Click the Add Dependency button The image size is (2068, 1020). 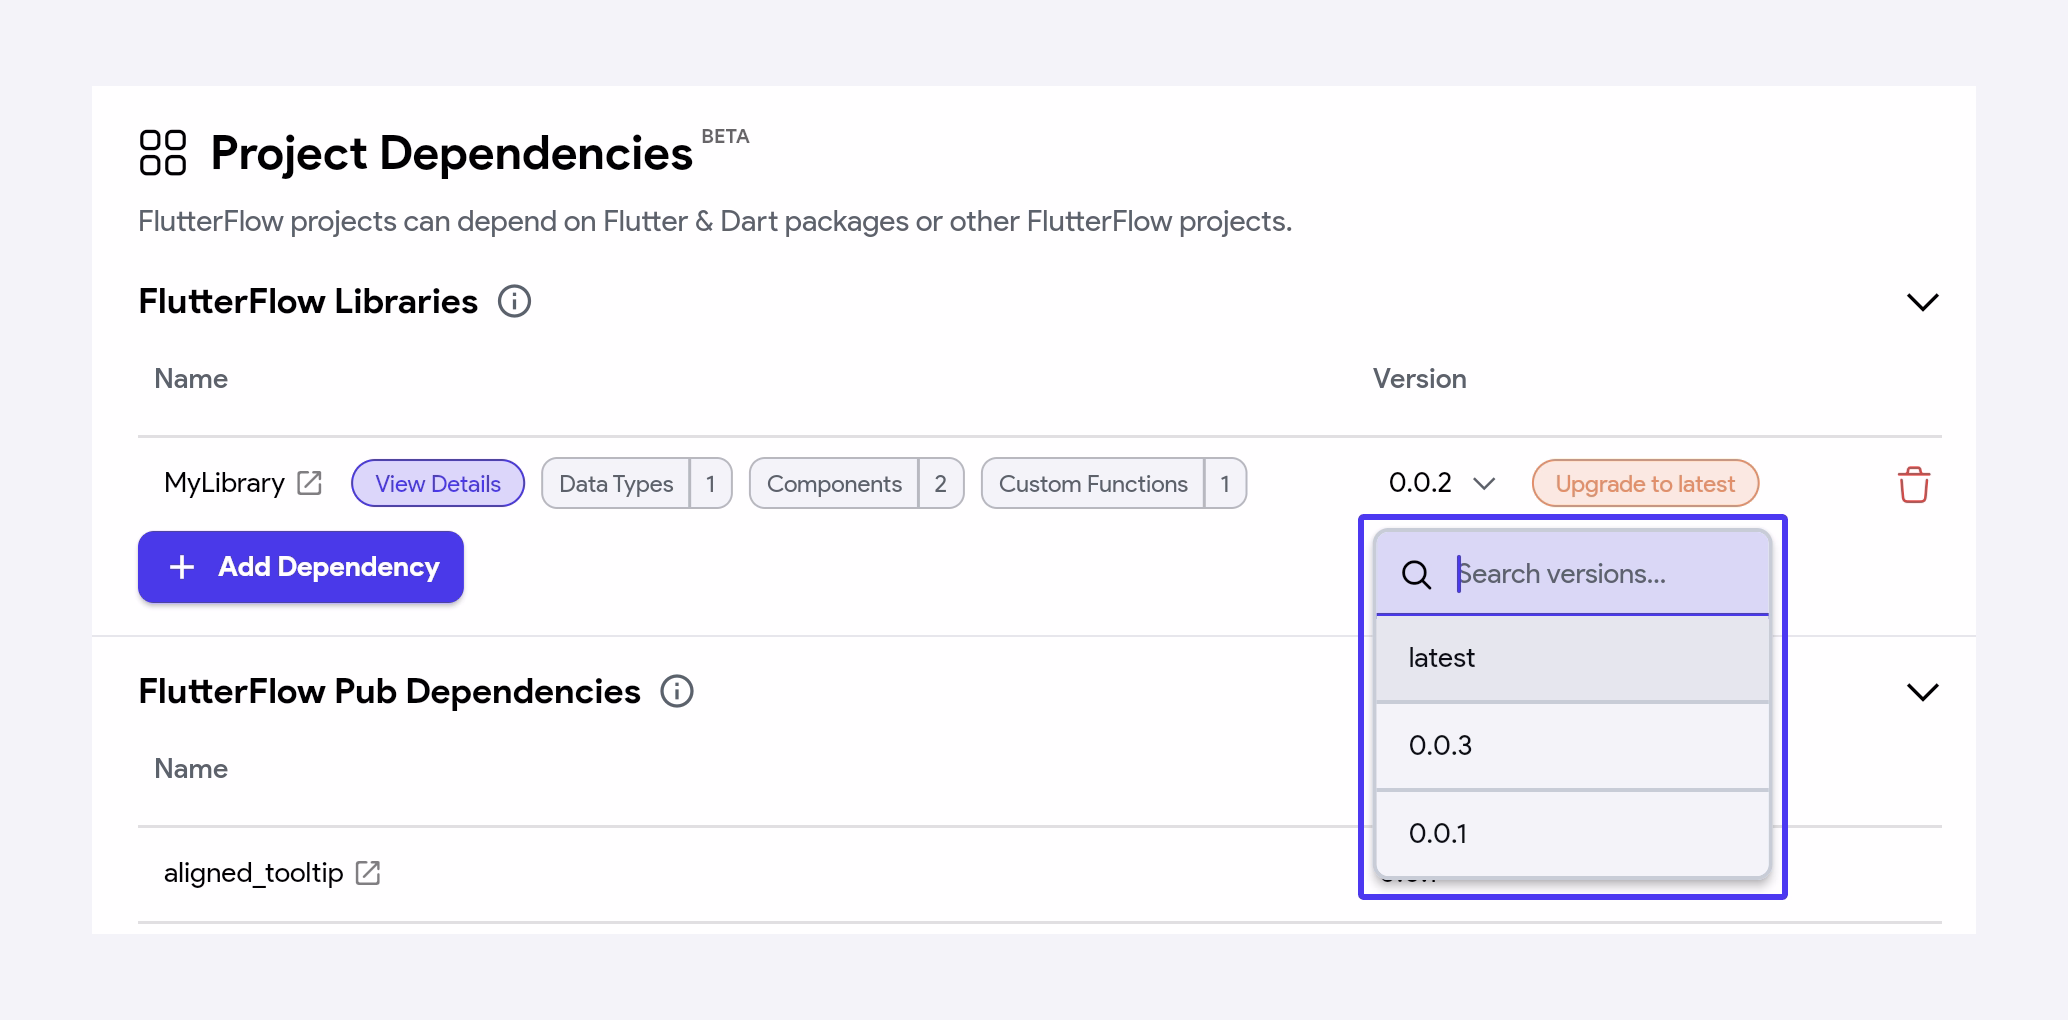pos(301,567)
